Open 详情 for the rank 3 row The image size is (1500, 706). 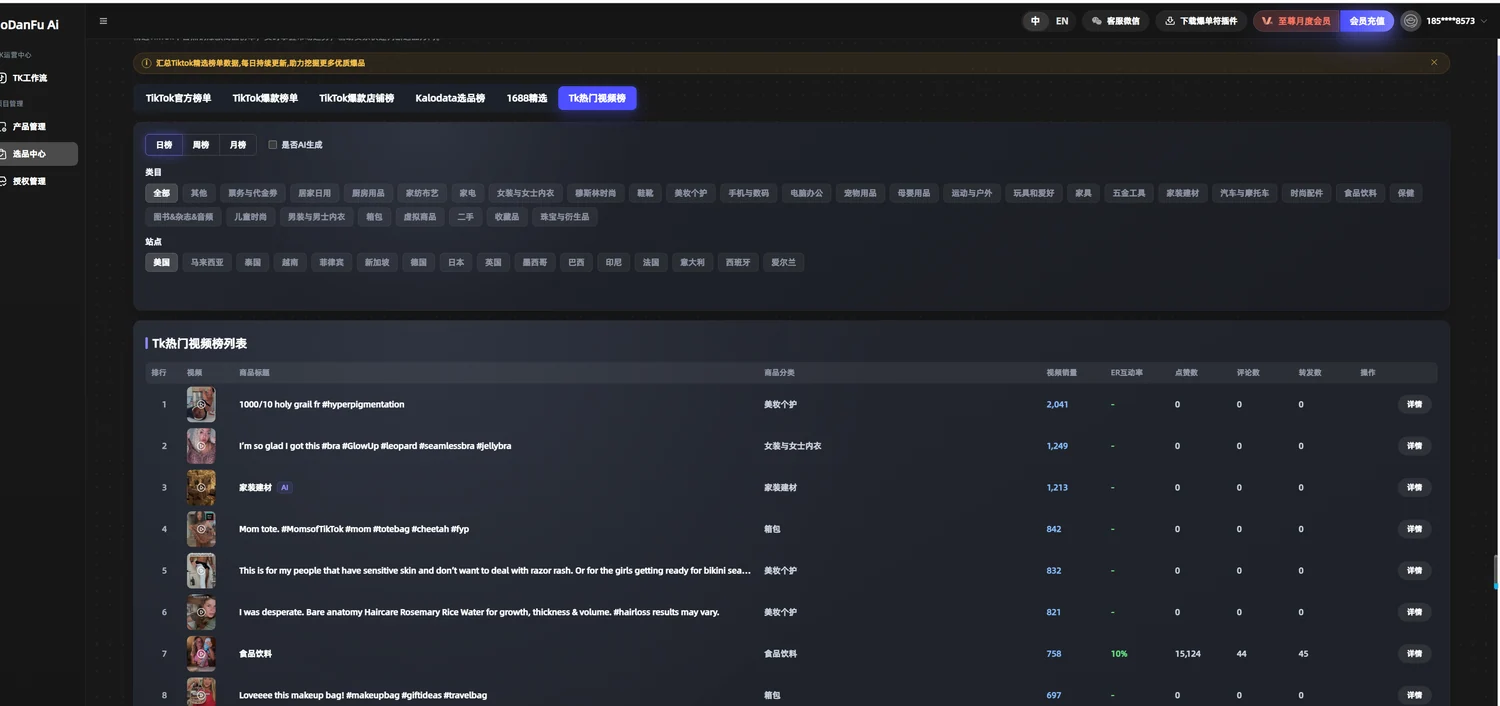[x=1414, y=488]
